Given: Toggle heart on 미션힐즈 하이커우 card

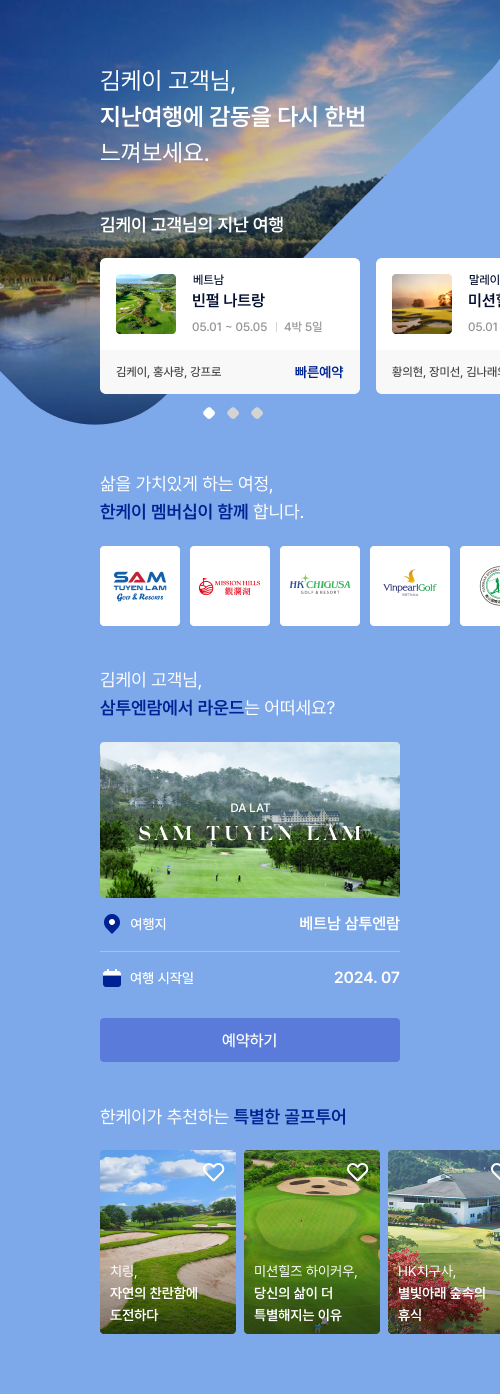Looking at the screenshot, I should point(358,1172).
